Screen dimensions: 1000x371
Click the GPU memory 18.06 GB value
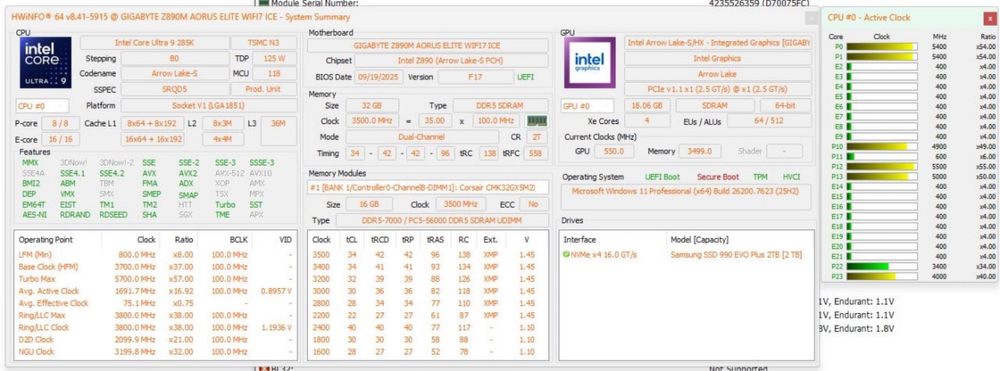(648, 105)
